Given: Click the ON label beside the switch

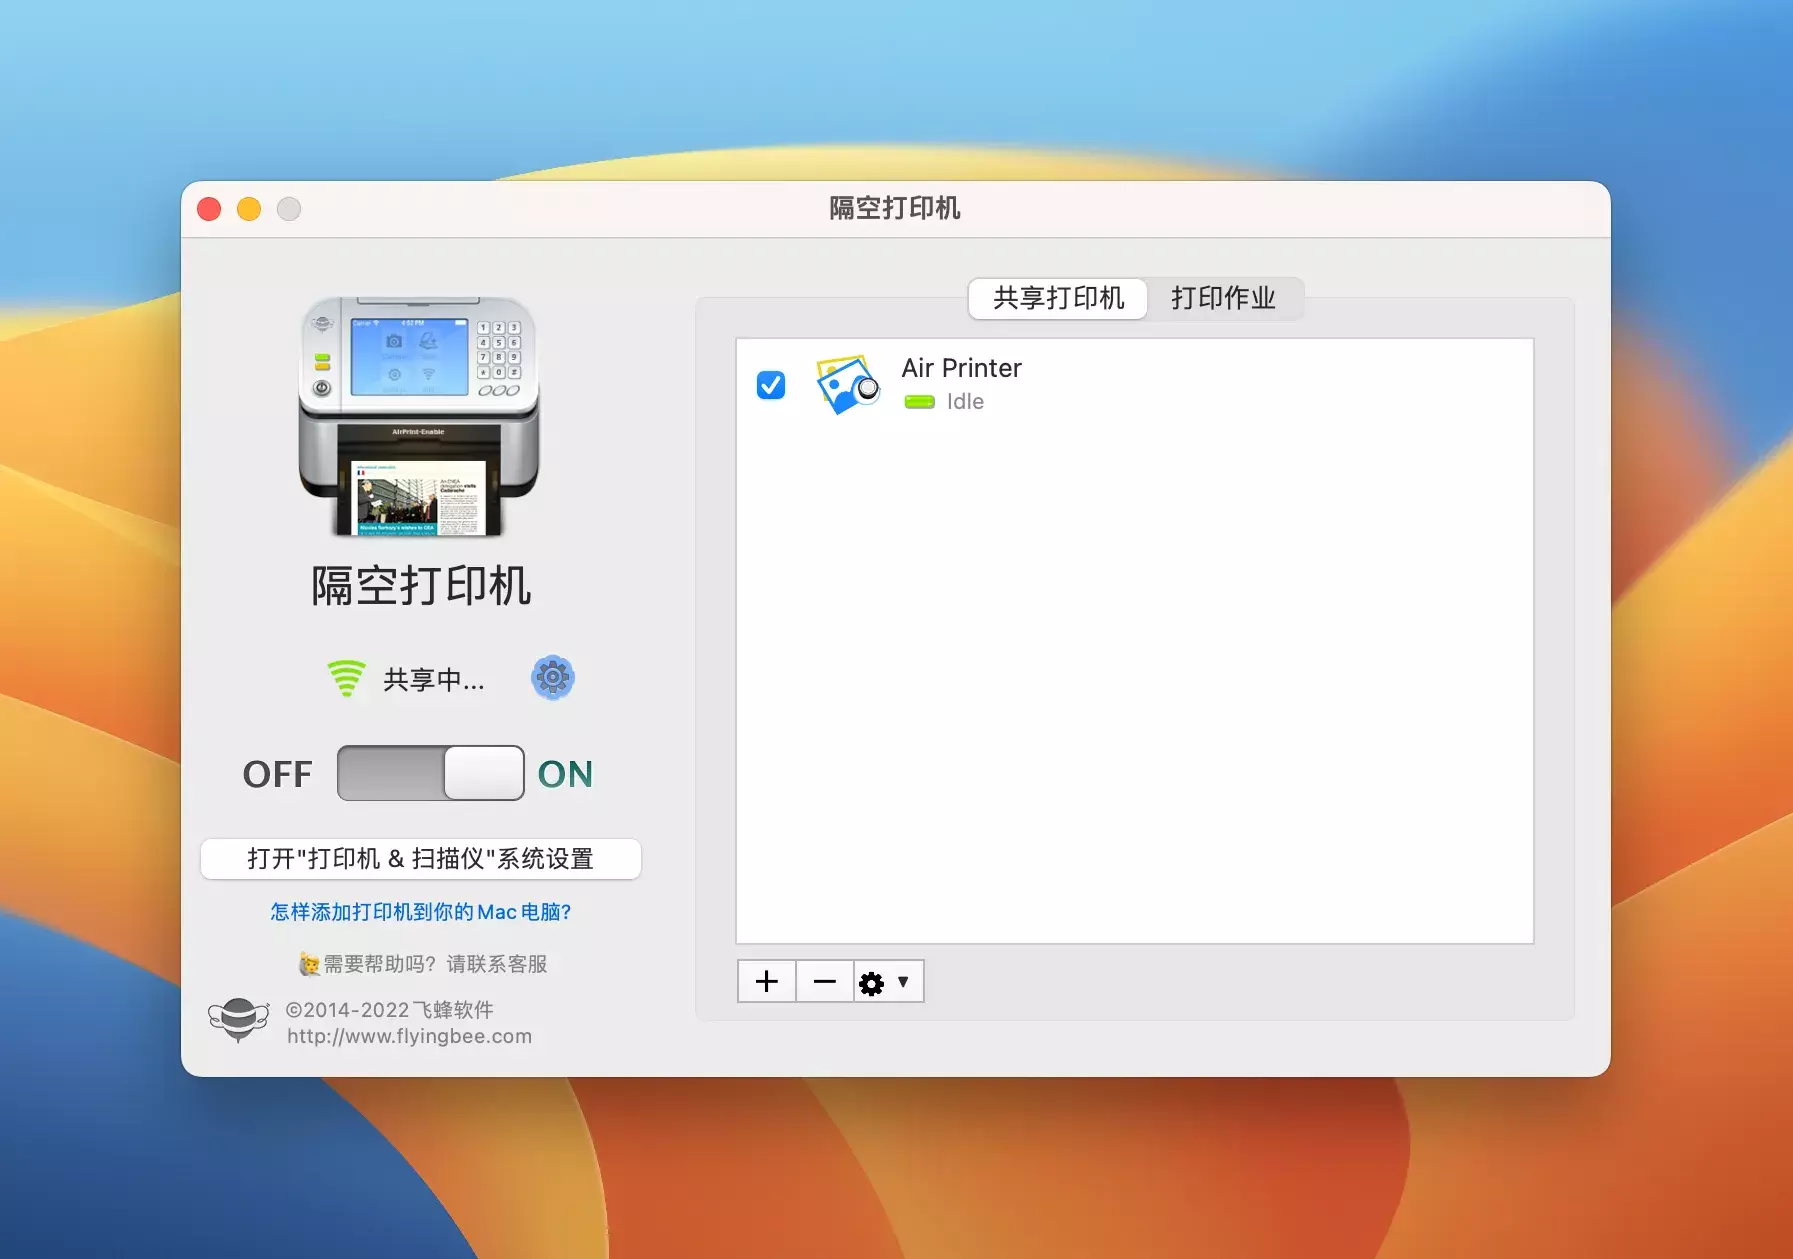Looking at the screenshot, I should [565, 774].
